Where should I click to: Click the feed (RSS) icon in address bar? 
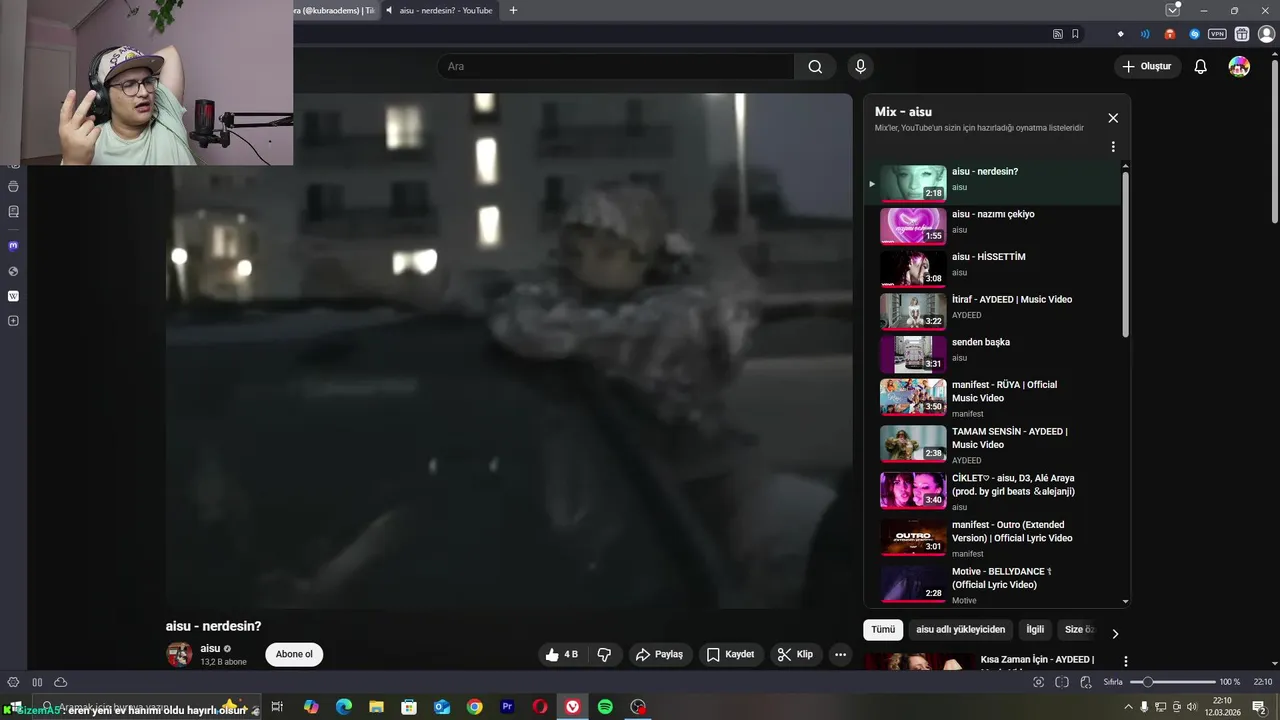1058,34
